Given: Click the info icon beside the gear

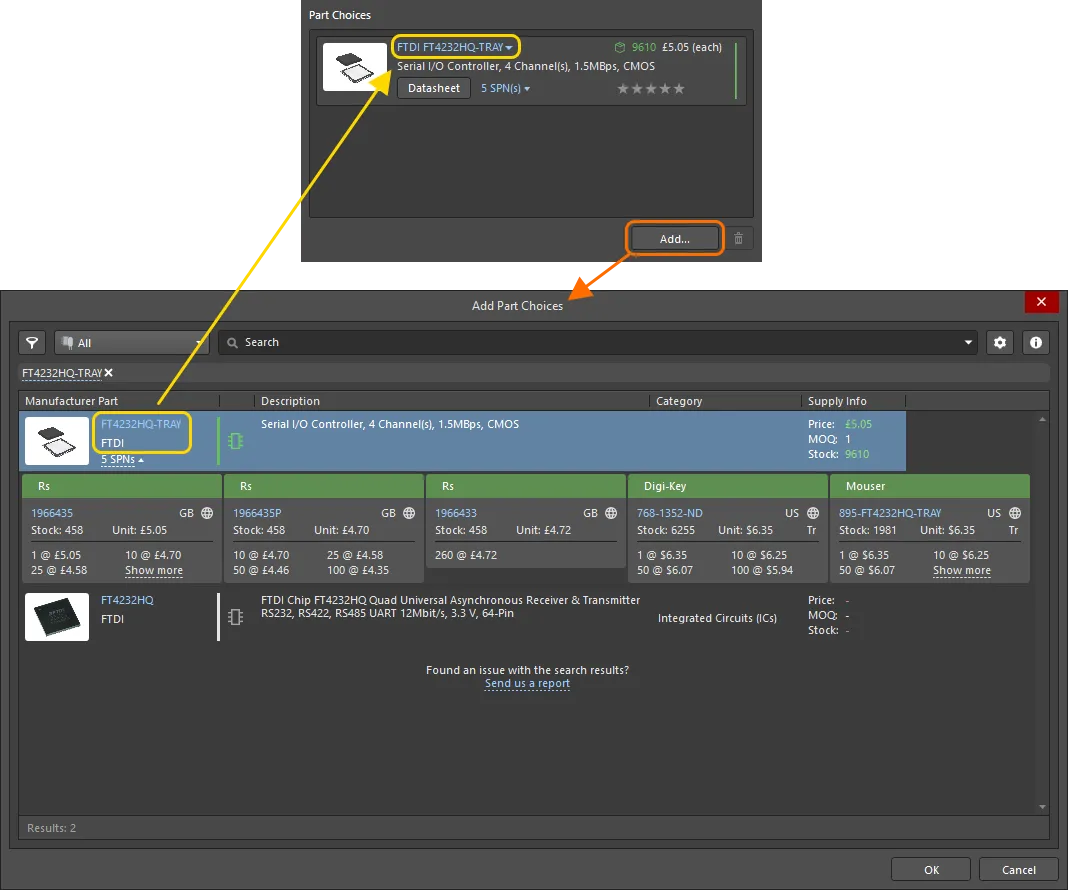Looking at the screenshot, I should point(1036,342).
